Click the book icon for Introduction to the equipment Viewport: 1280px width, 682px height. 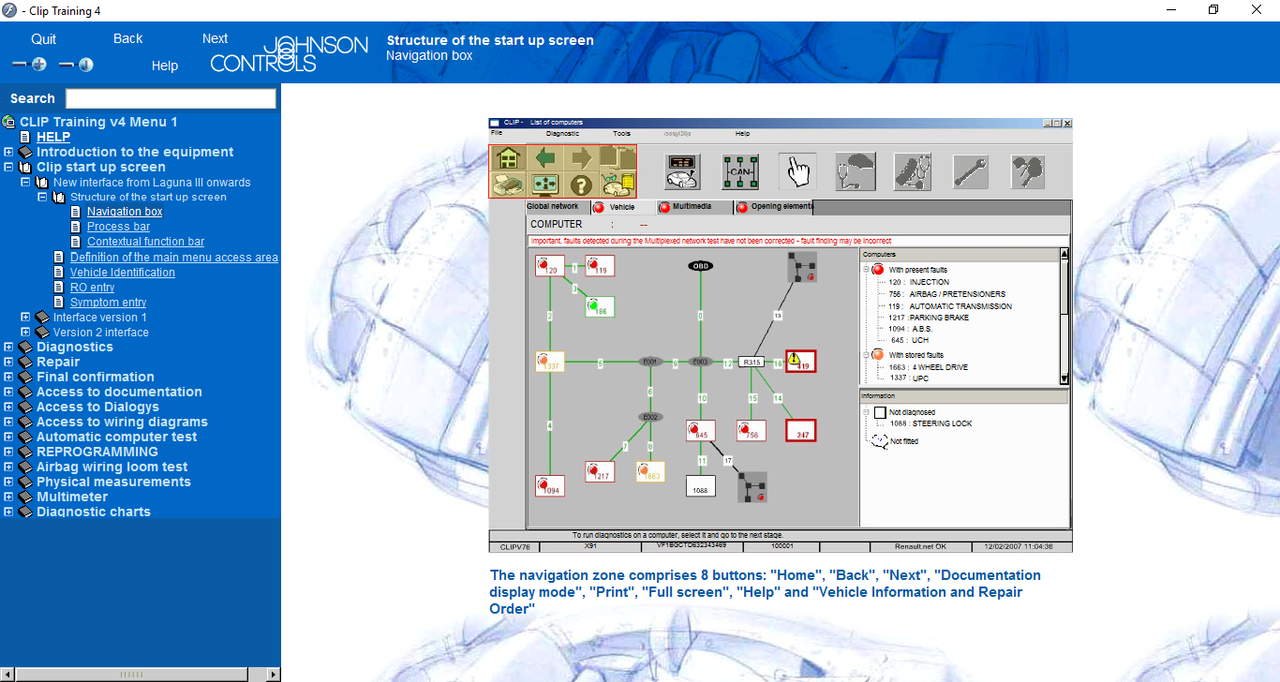[x=26, y=152]
